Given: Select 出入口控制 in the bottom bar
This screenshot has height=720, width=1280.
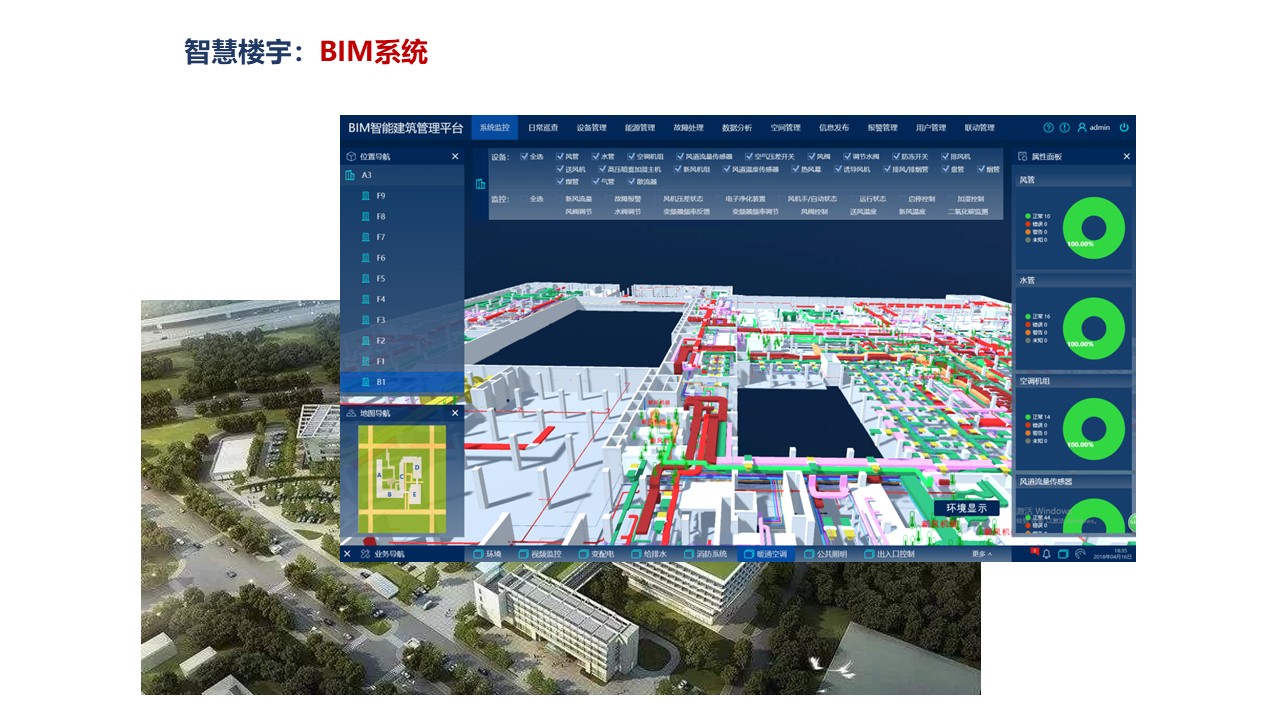Looking at the screenshot, I should 888,554.
